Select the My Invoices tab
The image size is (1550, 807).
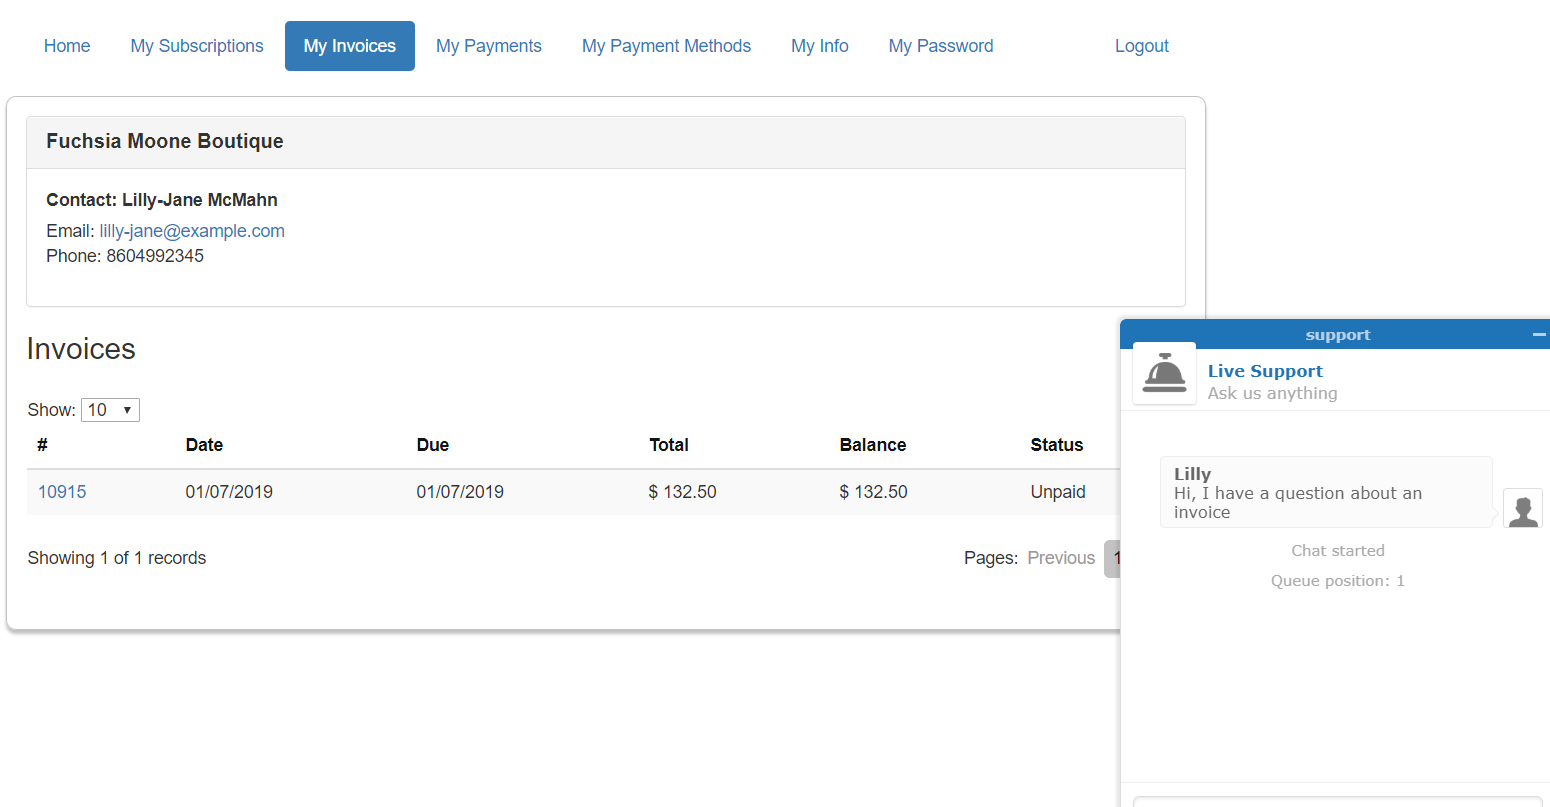click(x=350, y=46)
